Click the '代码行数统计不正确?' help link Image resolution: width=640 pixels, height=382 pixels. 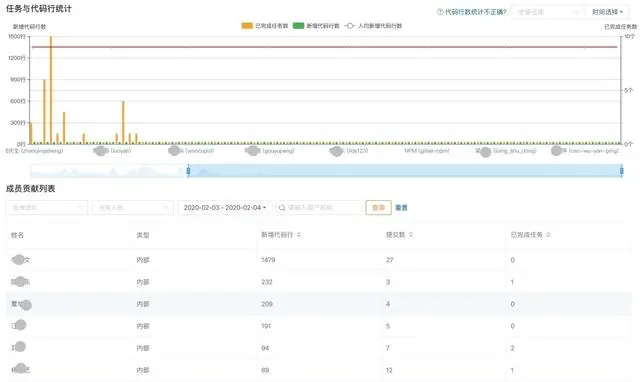[476, 12]
